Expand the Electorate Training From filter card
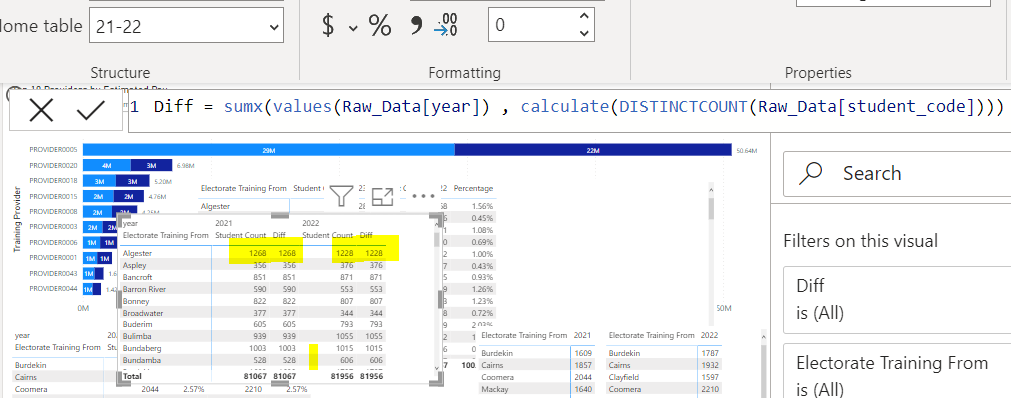 [x=897, y=372]
